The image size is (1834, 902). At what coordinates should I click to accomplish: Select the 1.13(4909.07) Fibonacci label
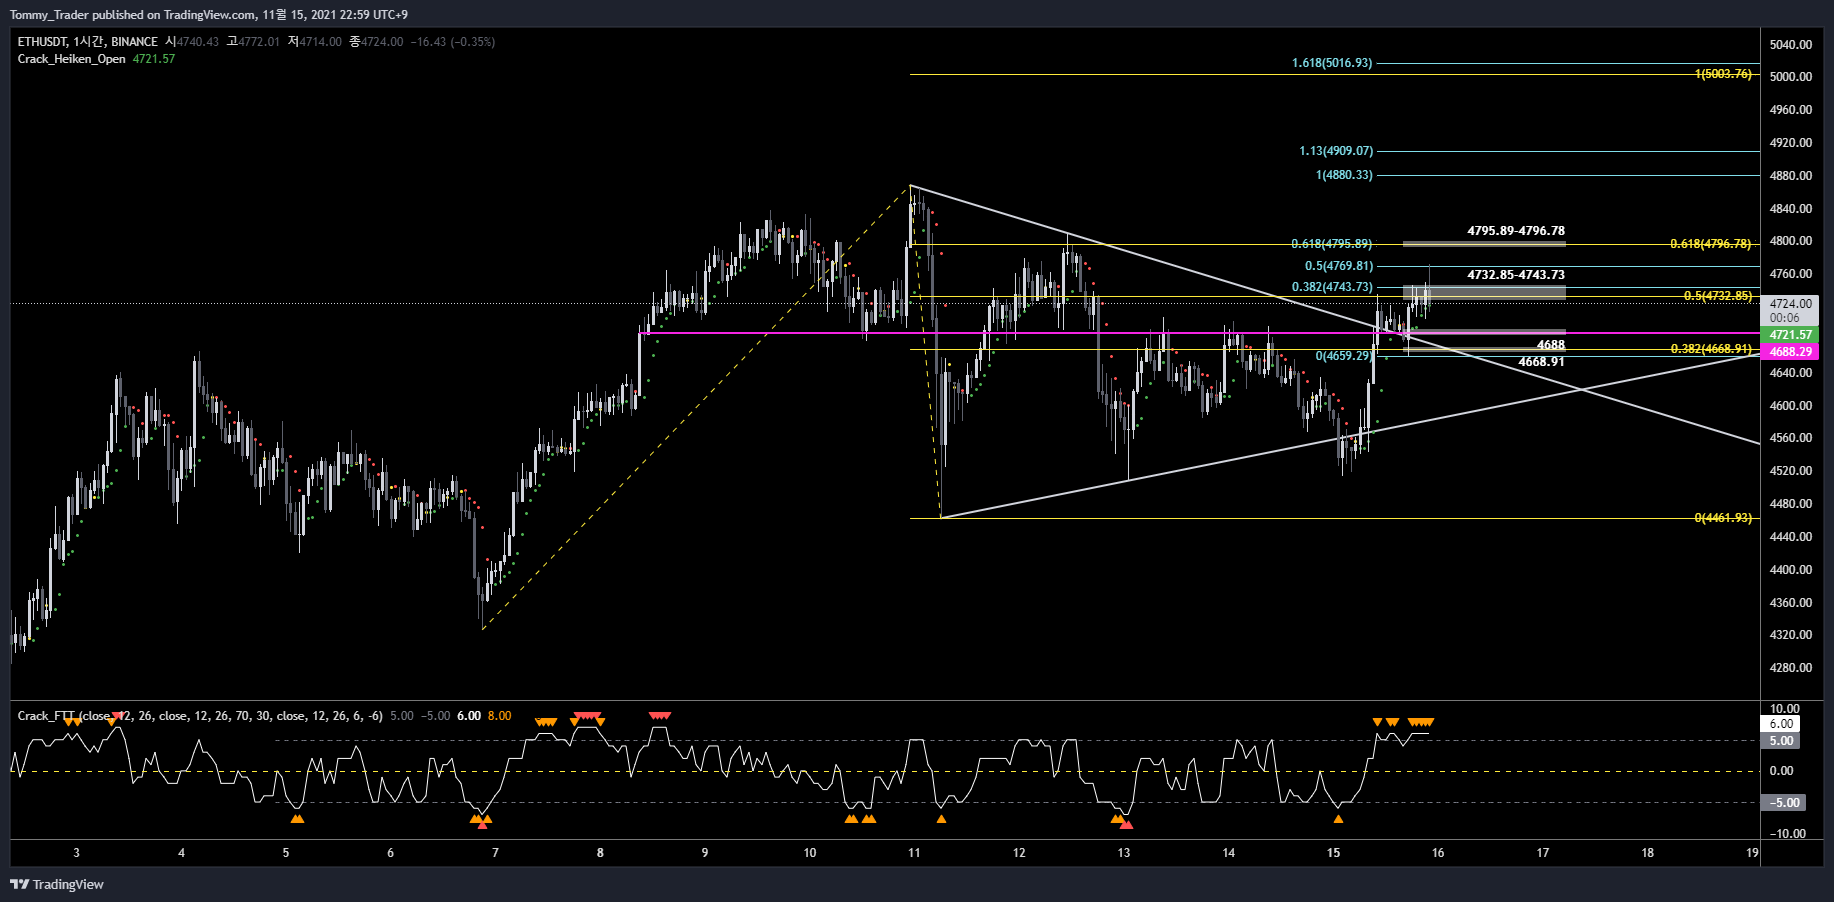tap(1336, 151)
